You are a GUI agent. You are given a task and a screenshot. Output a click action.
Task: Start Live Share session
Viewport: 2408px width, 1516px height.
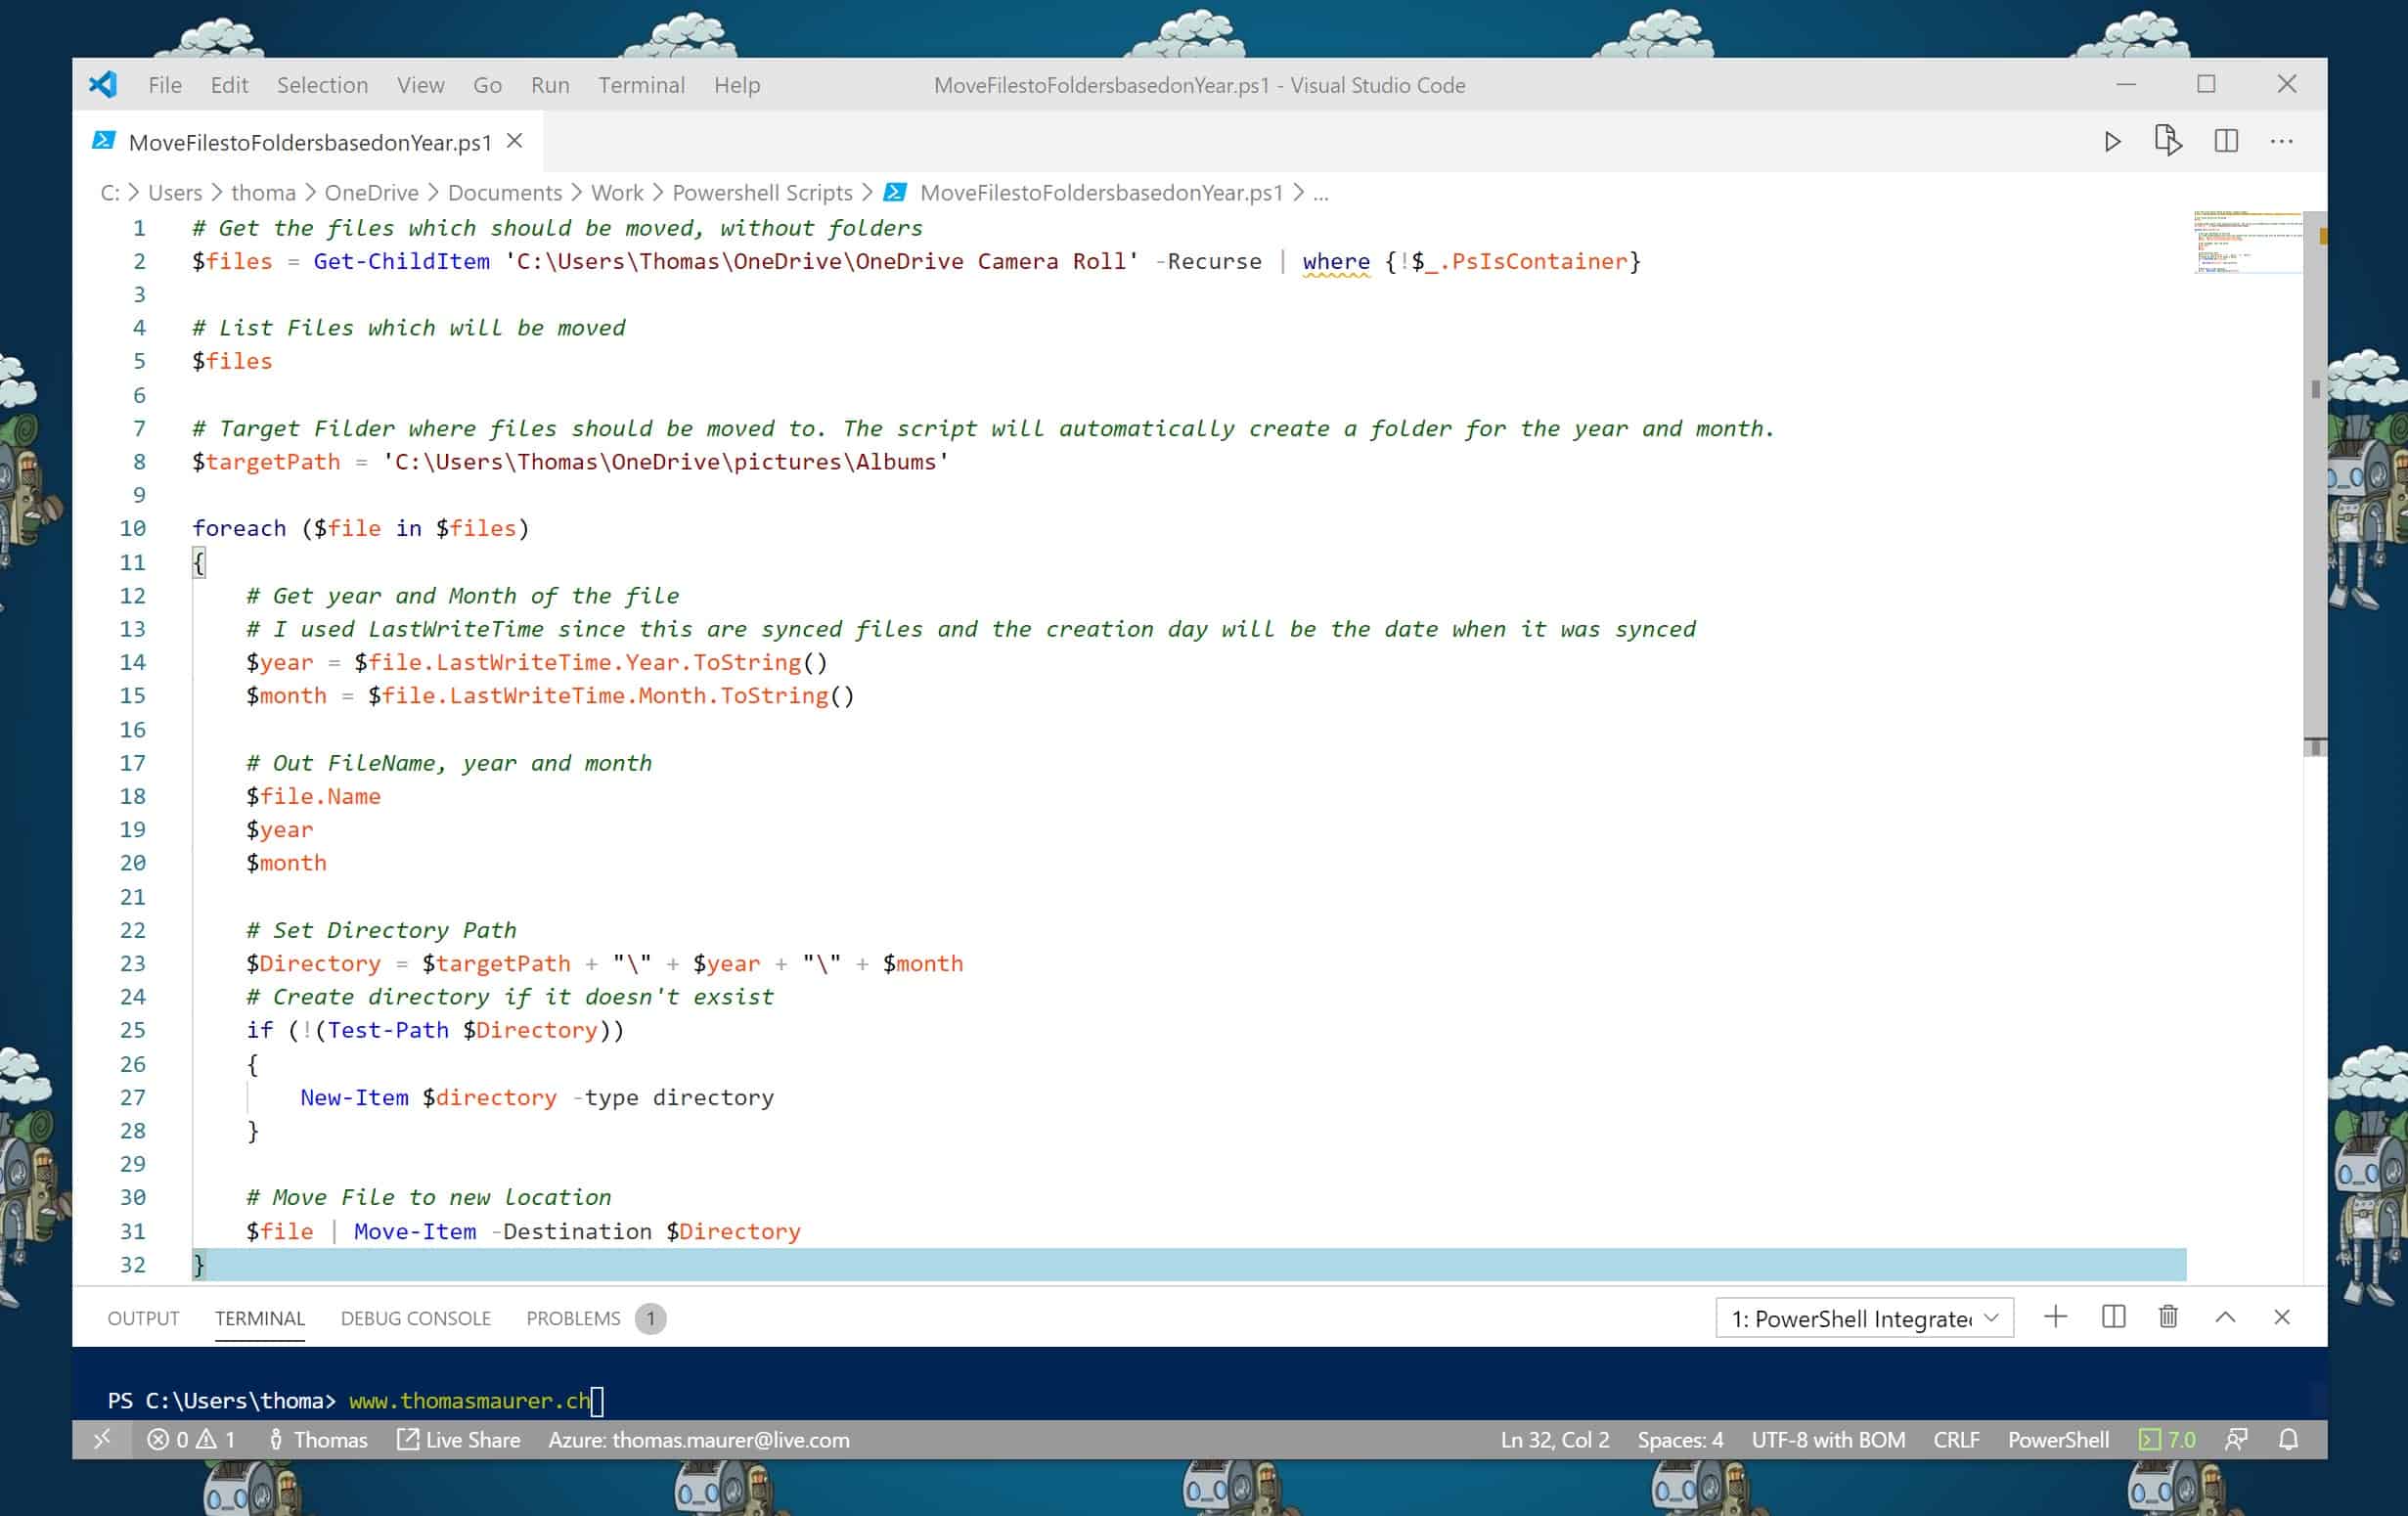(x=459, y=1439)
